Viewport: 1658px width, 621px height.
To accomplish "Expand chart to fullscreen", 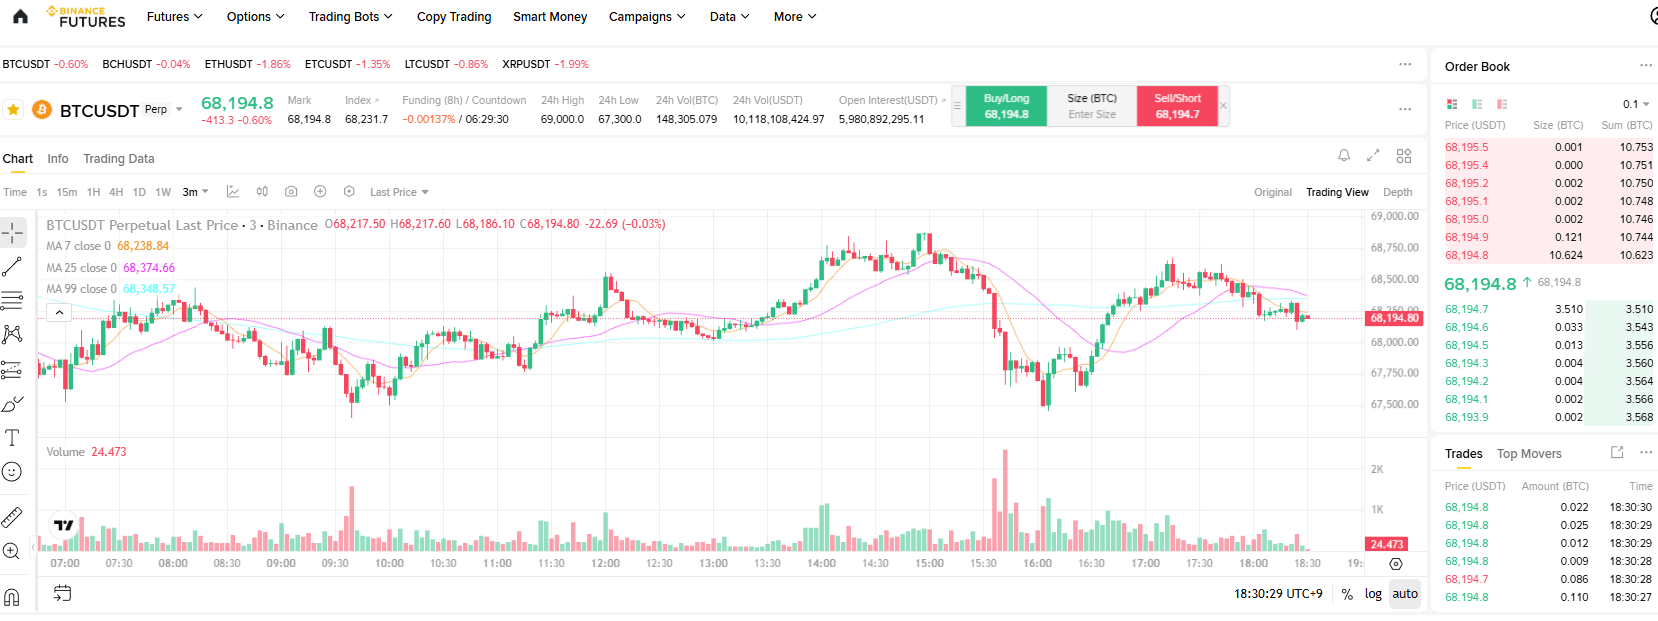I will [x=1373, y=156].
